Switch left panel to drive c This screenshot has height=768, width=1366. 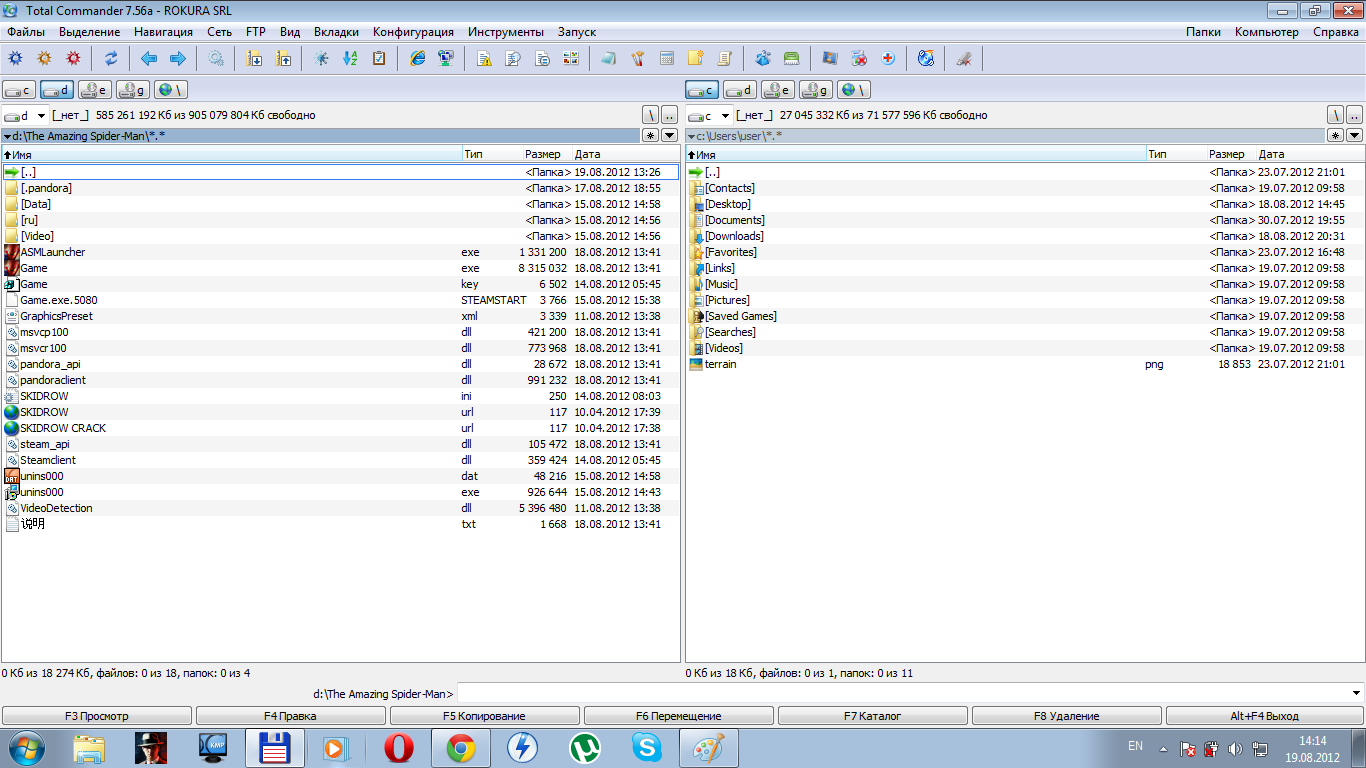(x=19, y=90)
